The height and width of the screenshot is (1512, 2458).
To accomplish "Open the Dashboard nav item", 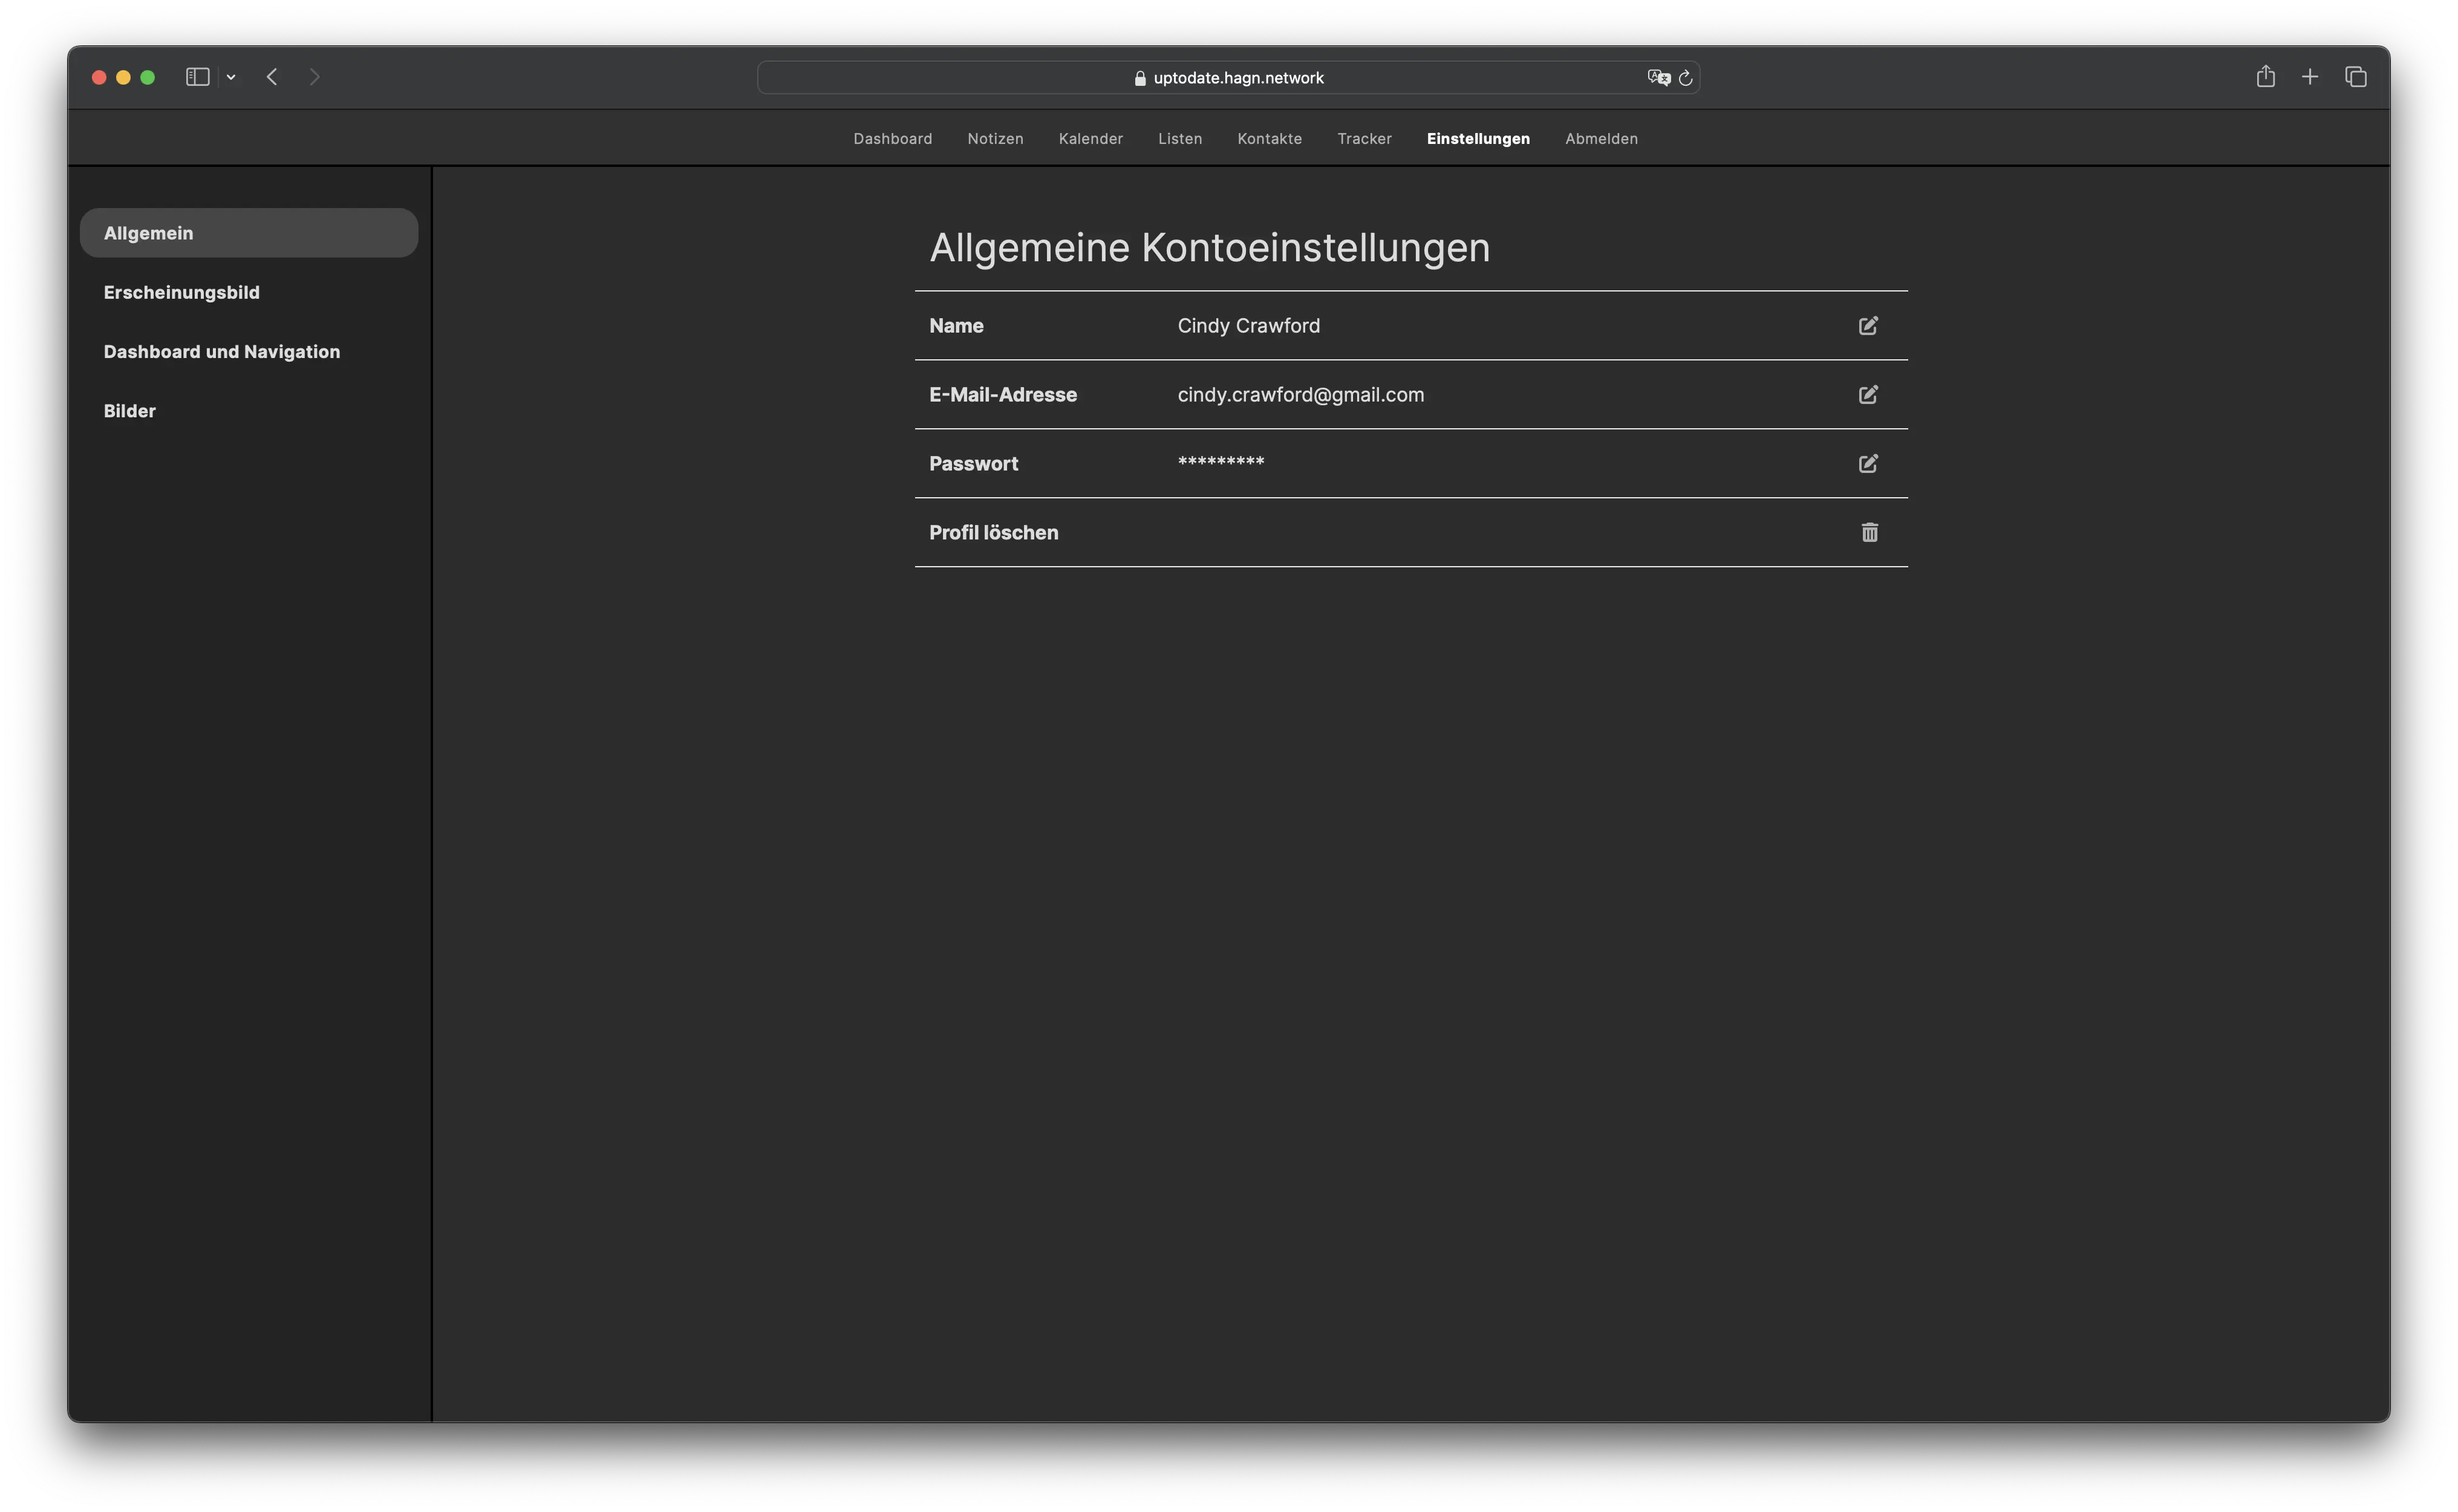I will coord(892,139).
